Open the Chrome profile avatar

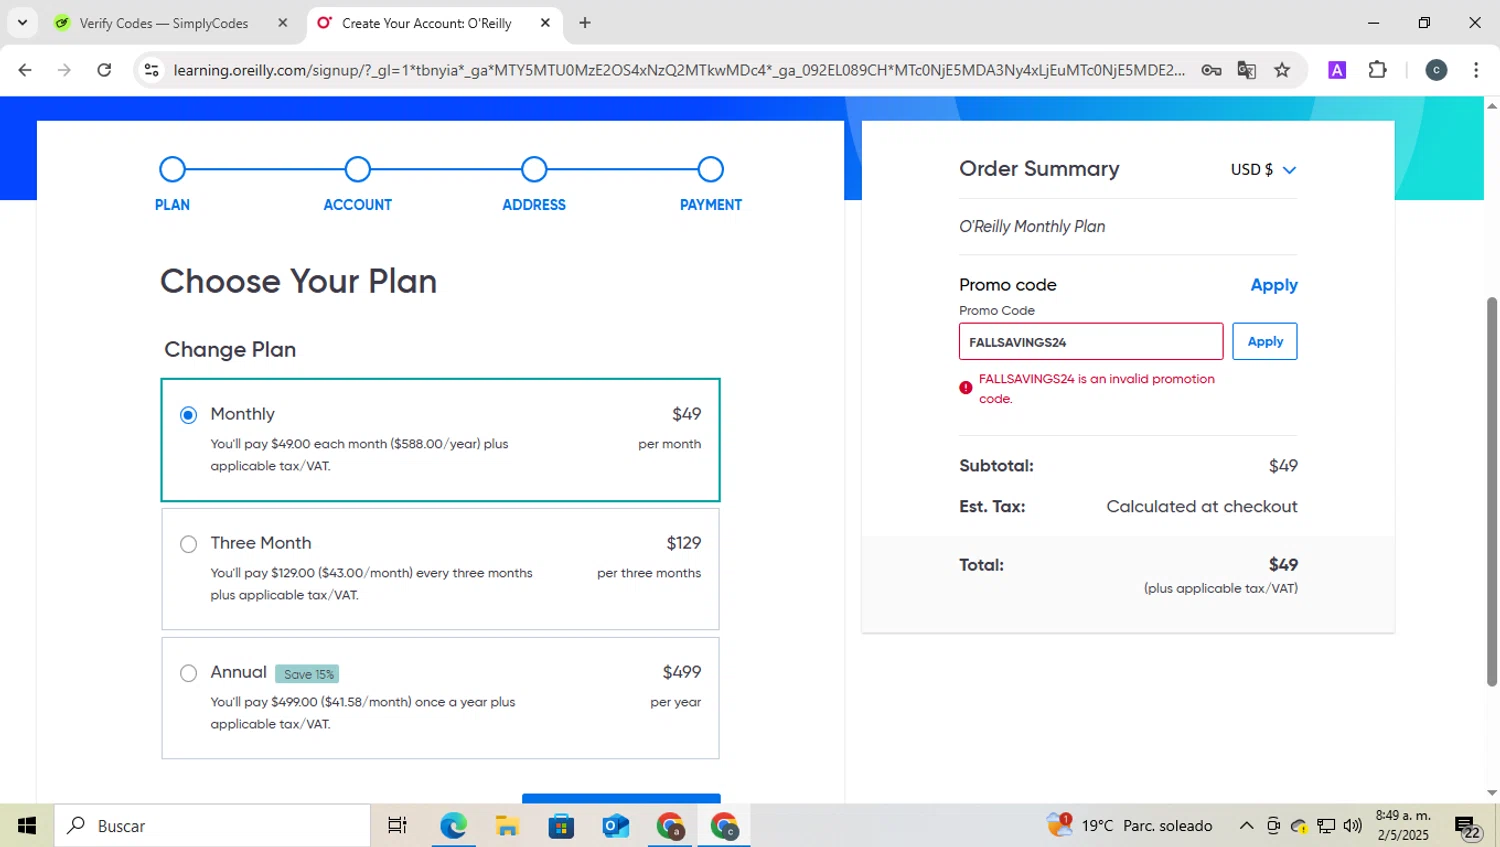click(1436, 70)
